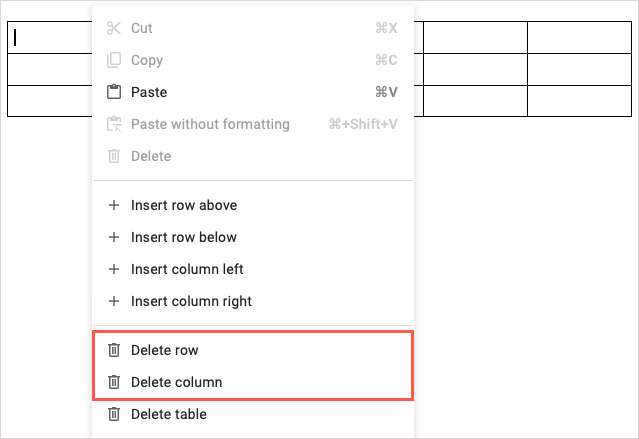The height and width of the screenshot is (439, 639).
Task: Select the Paste menu item text
Action: coord(149,92)
